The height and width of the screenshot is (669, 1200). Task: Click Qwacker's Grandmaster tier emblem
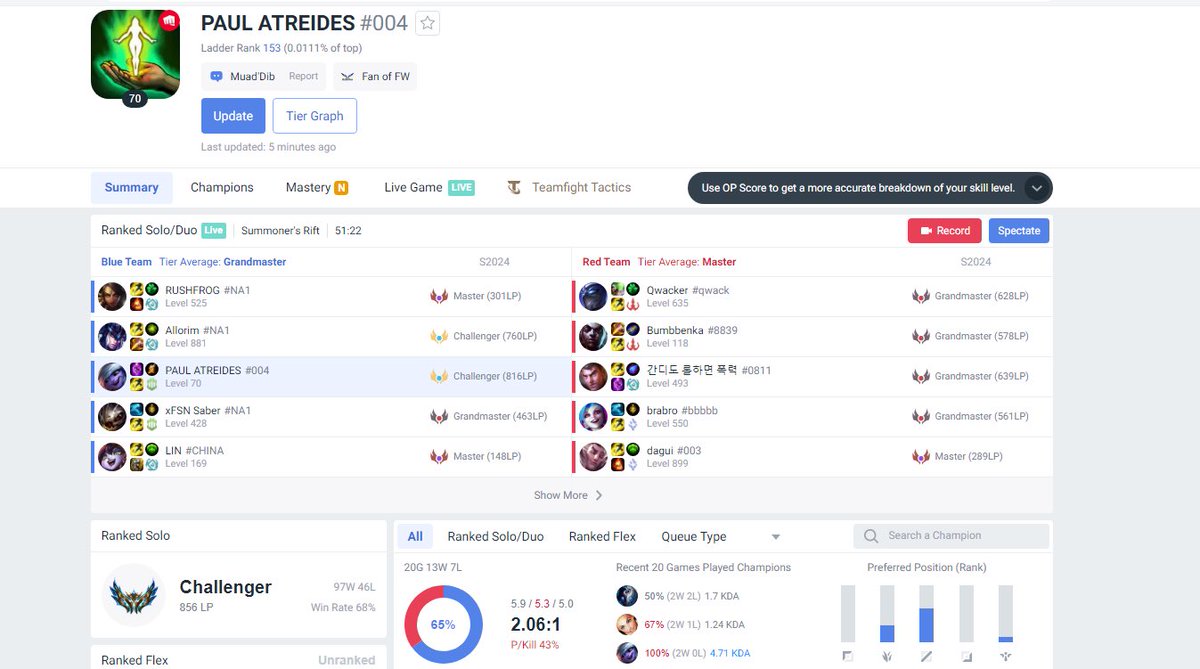tap(921, 296)
